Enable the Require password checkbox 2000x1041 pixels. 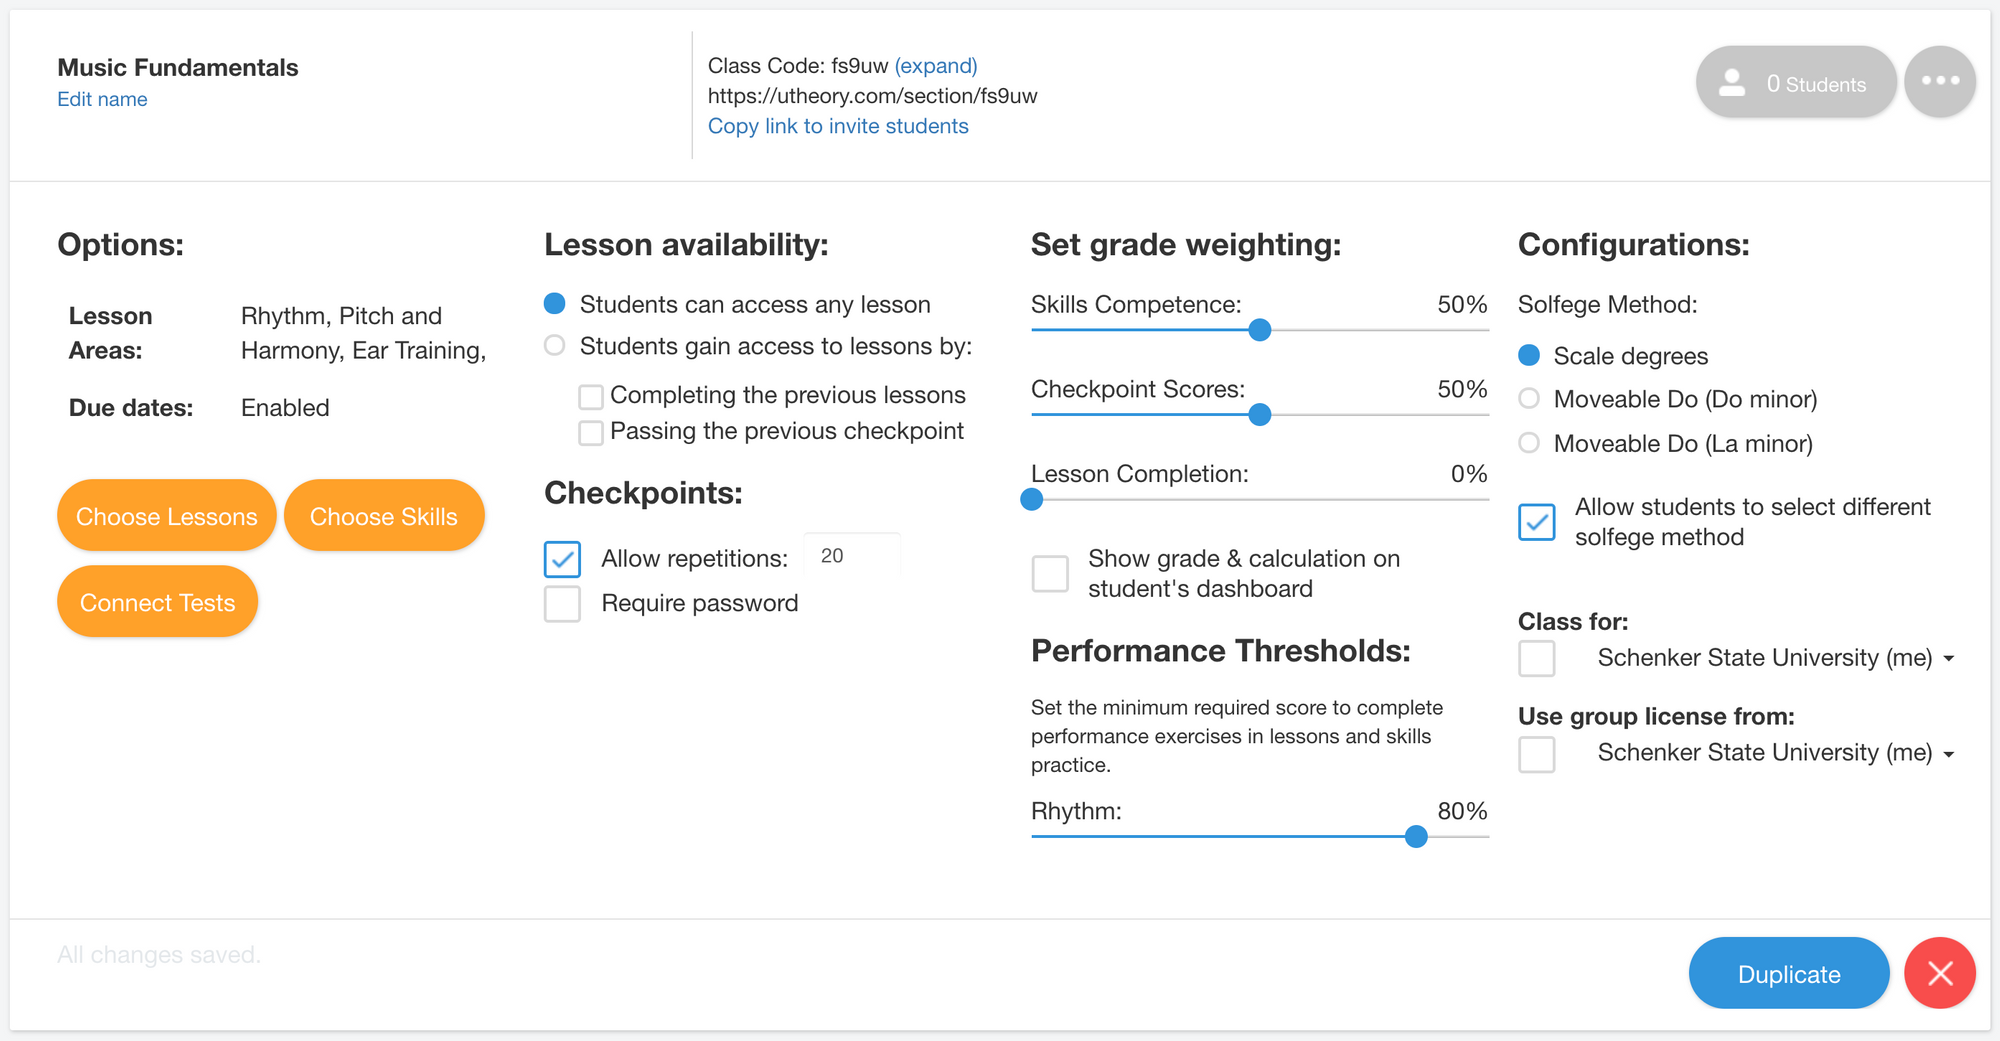[x=563, y=603]
